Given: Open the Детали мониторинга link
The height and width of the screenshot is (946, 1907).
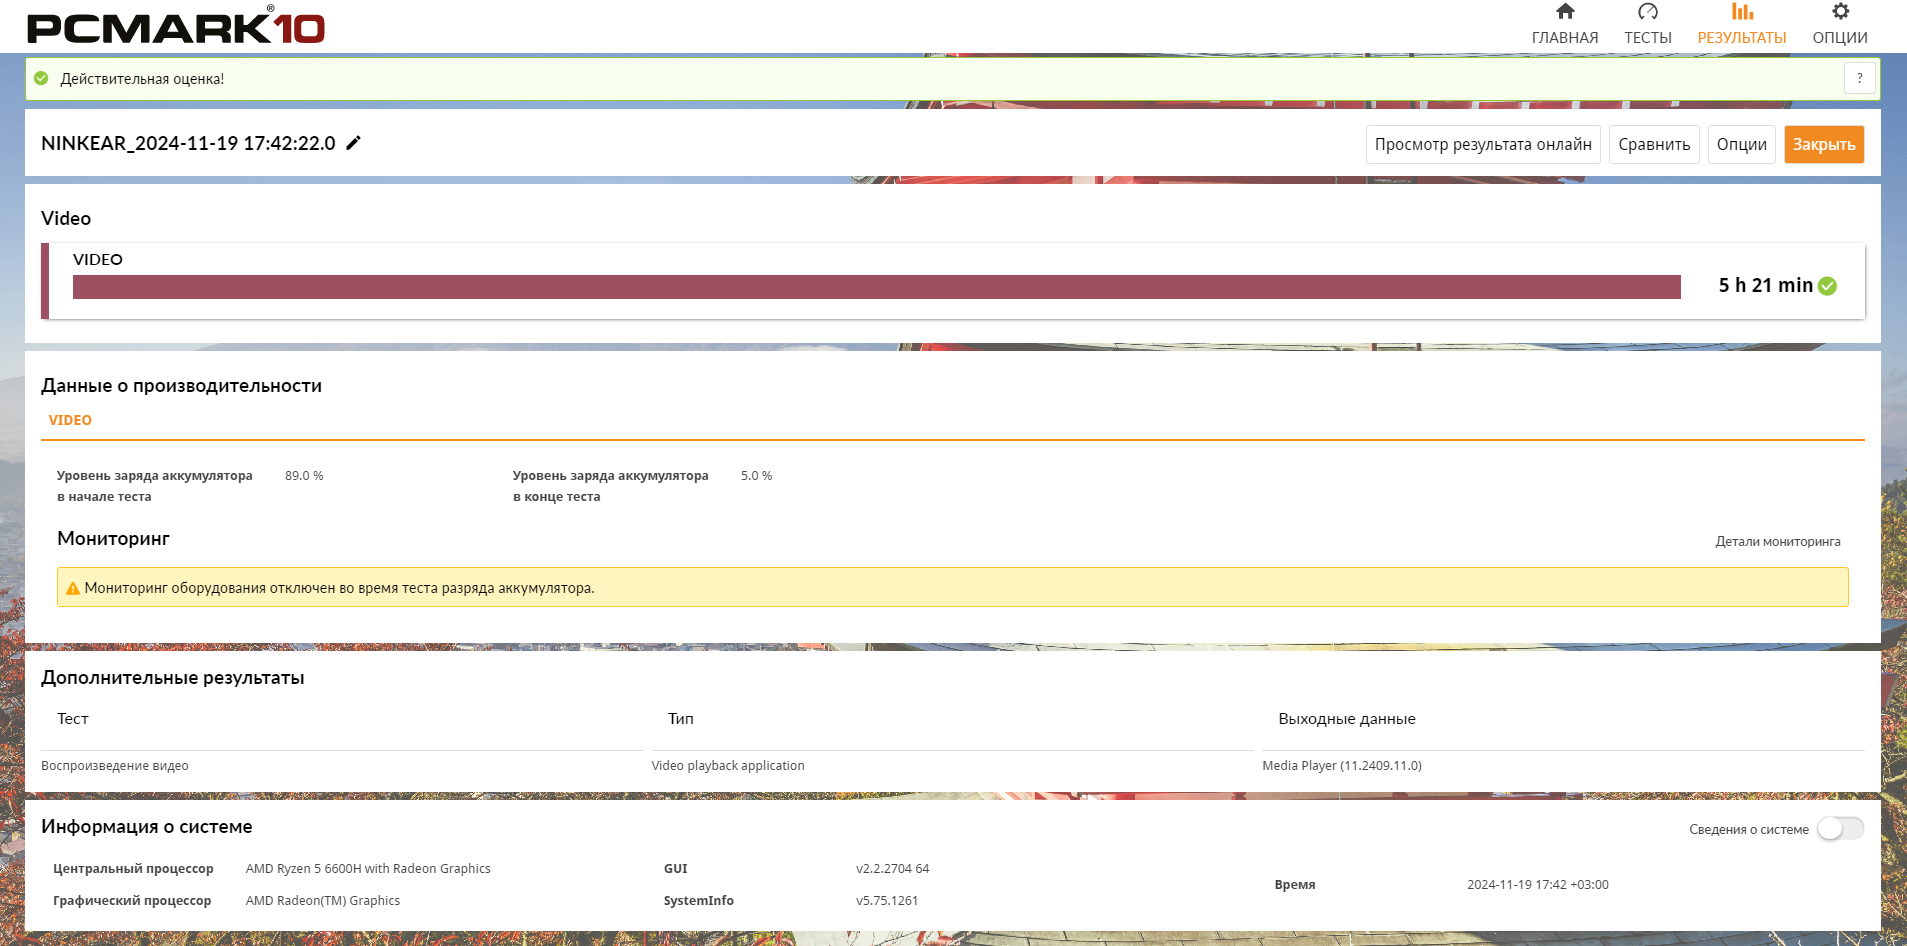Looking at the screenshot, I should [1778, 542].
